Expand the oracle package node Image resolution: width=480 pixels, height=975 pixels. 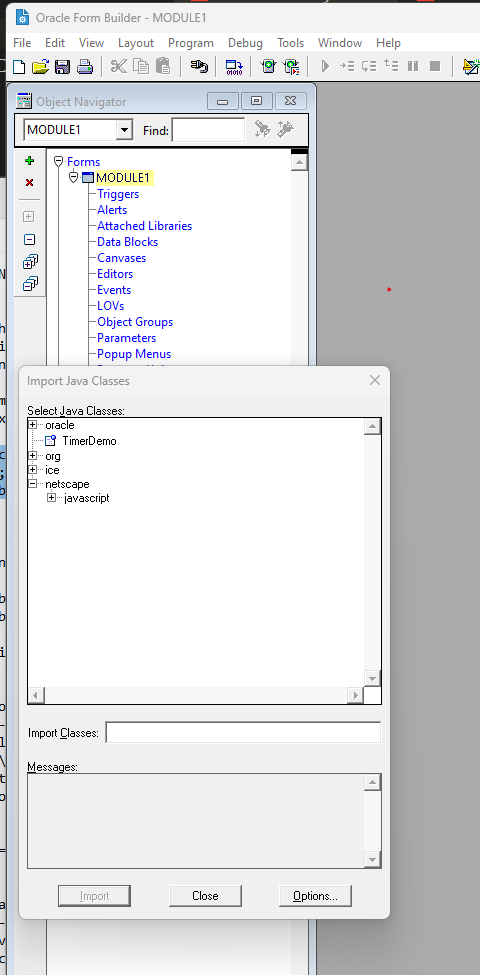tap(33, 425)
